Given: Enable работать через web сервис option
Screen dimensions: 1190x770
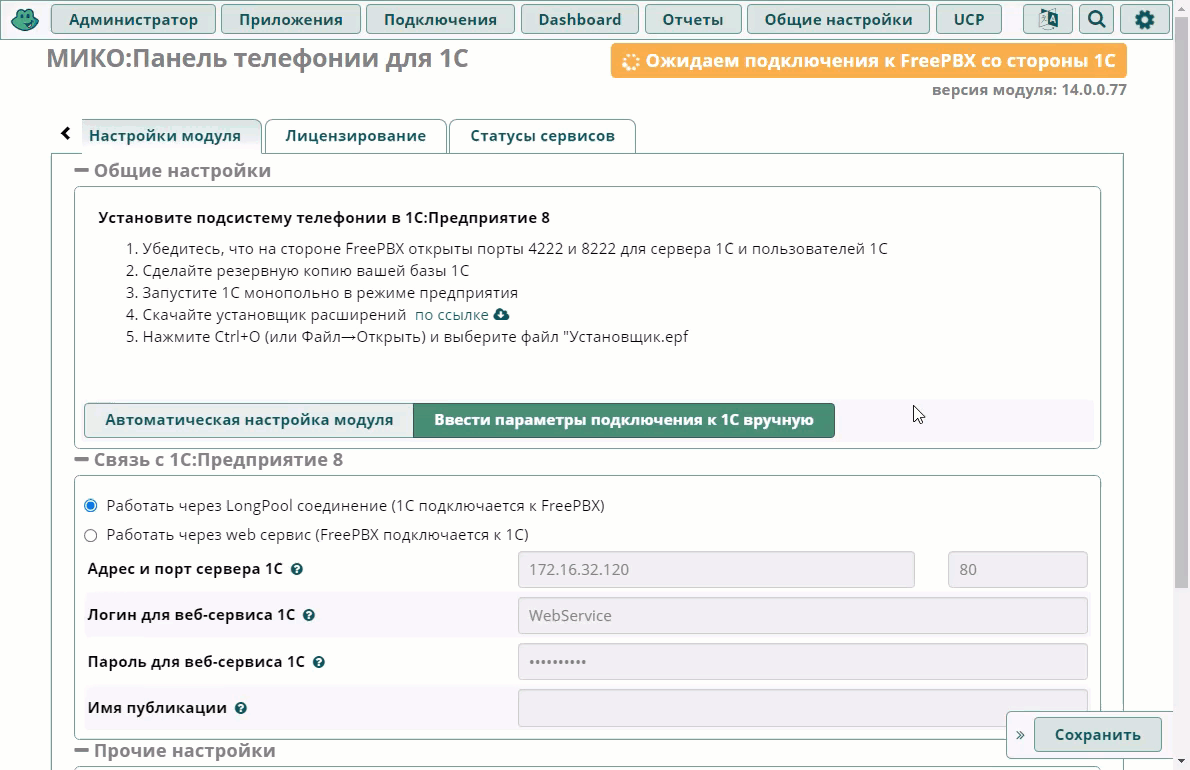Looking at the screenshot, I should [90, 536].
